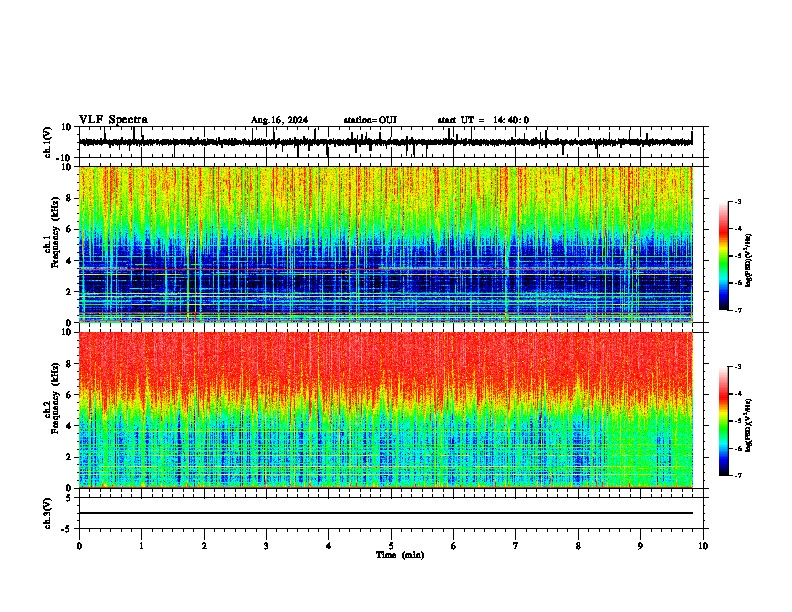Click the "station=OUJ" label

pyautogui.click(x=370, y=120)
